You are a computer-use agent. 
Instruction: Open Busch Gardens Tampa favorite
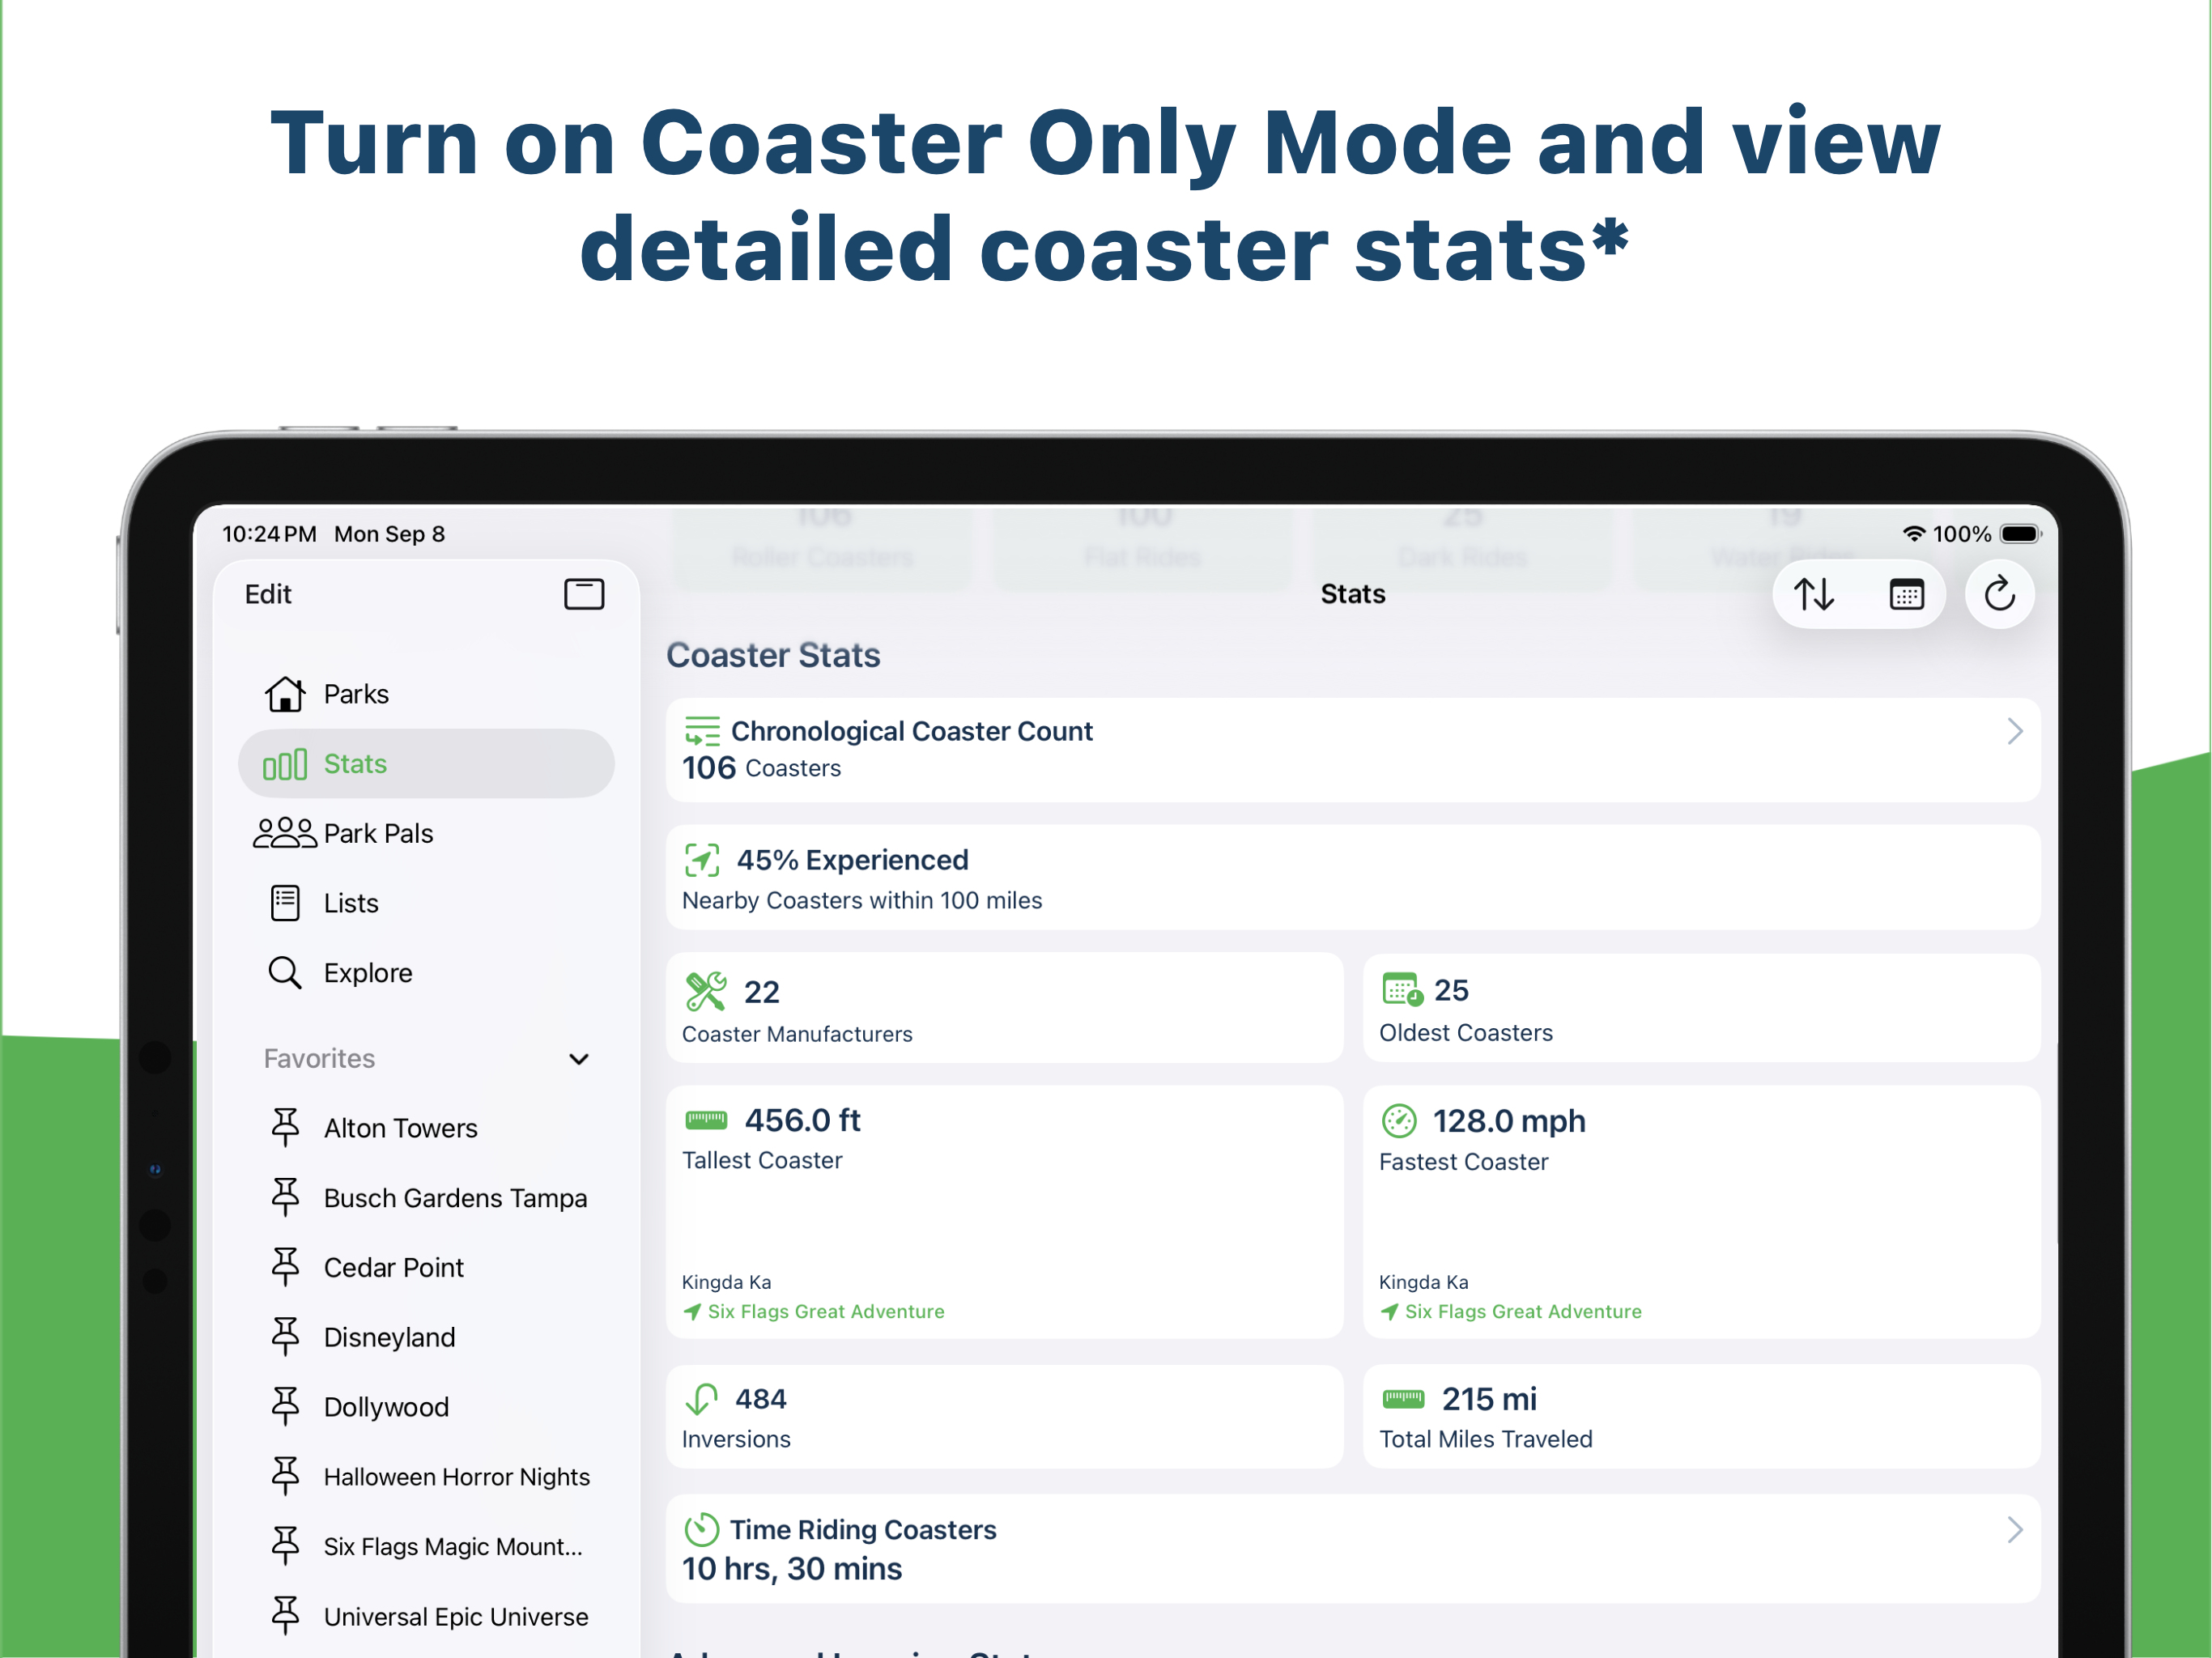tap(426, 1198)
